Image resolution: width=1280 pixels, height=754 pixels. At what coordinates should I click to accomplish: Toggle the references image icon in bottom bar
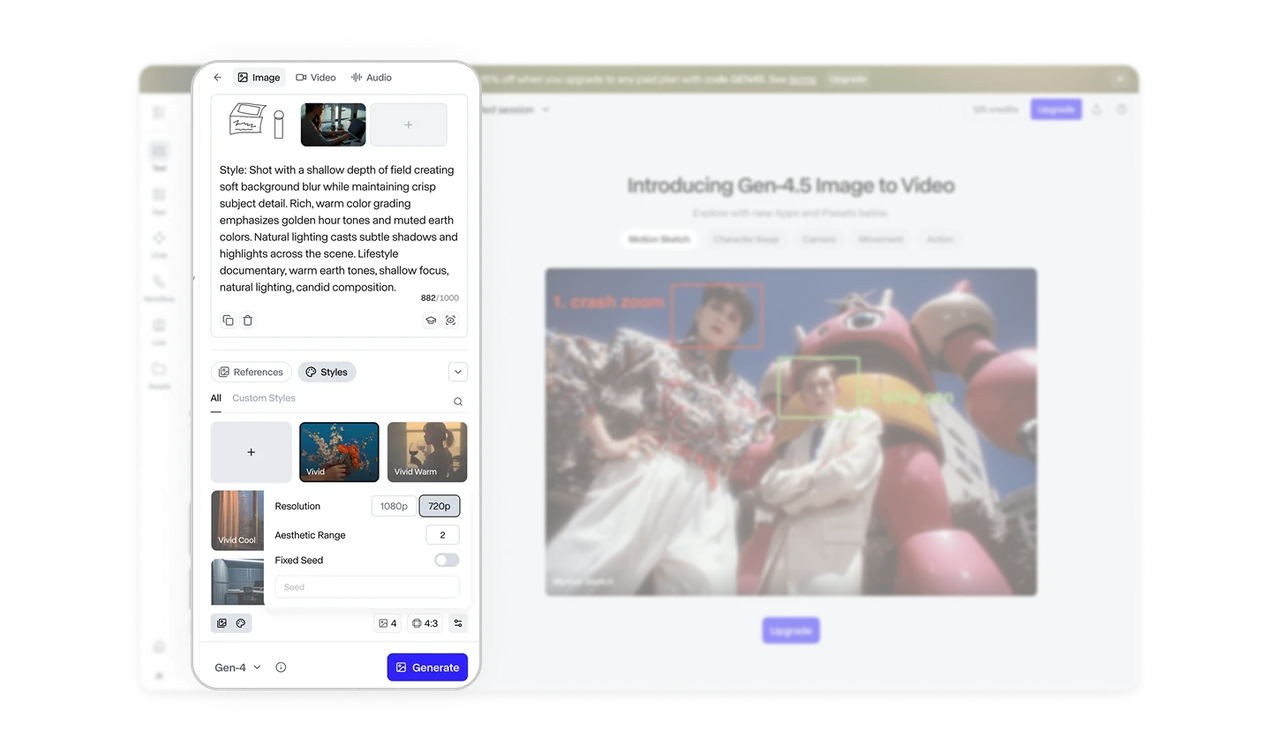(x=222, y=623)
